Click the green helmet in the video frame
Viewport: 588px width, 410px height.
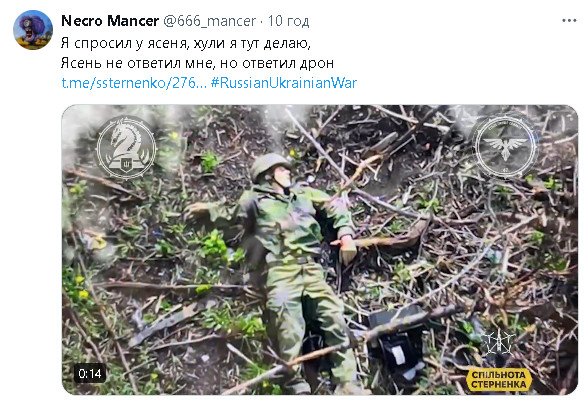point(268,165)
